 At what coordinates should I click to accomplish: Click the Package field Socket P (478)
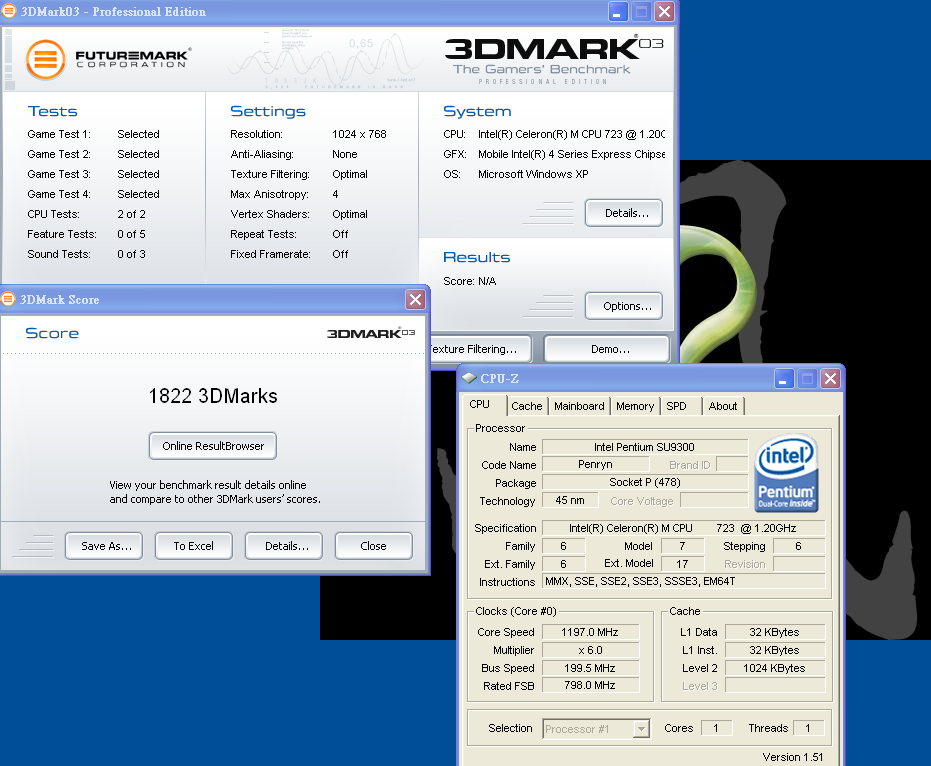pyautogui.click(x=645, y=482)
